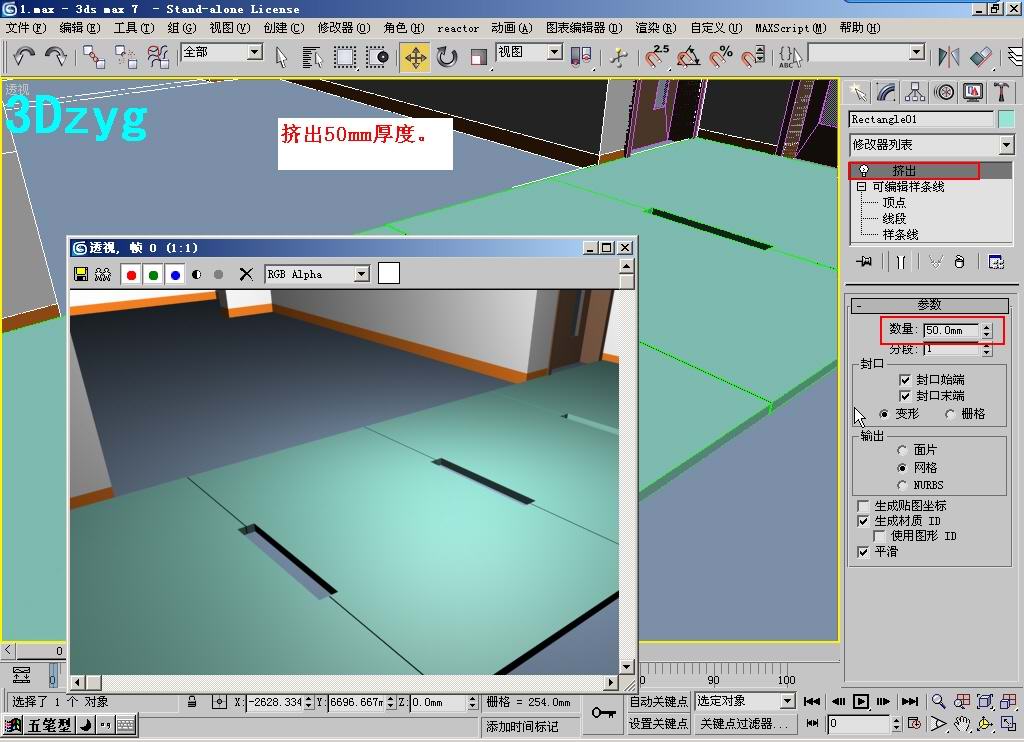Open the MAXScript(M) menu
Image resolution: width=1024 pixels, height=742 pixels.
790,27
